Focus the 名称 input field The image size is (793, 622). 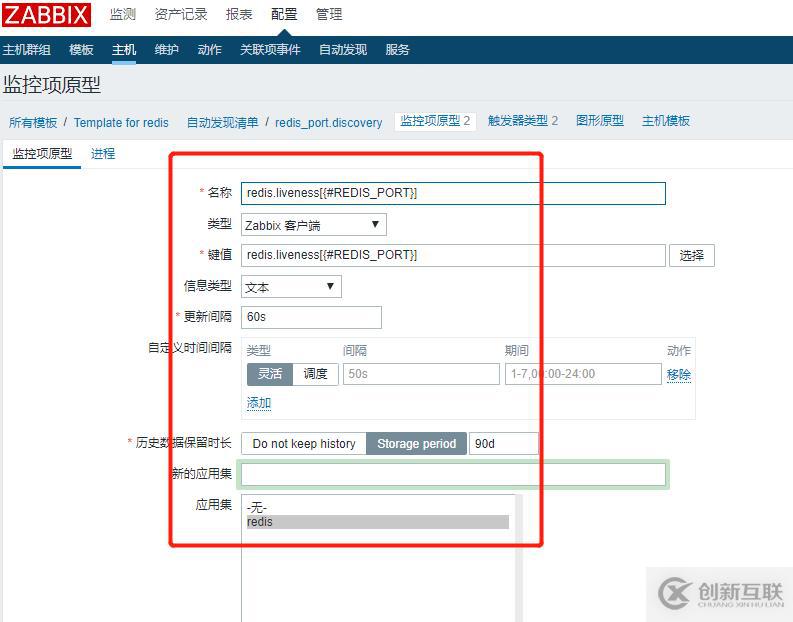[x=453, y=193]
